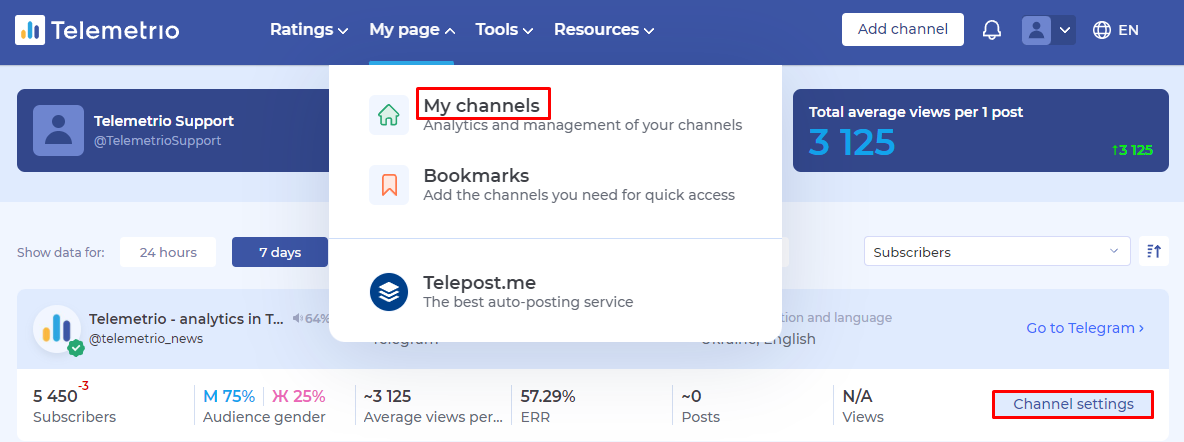Click Analytics and management of your channels
The image size is (1184, 442).
pyautogui.click(x=582, y=125)
